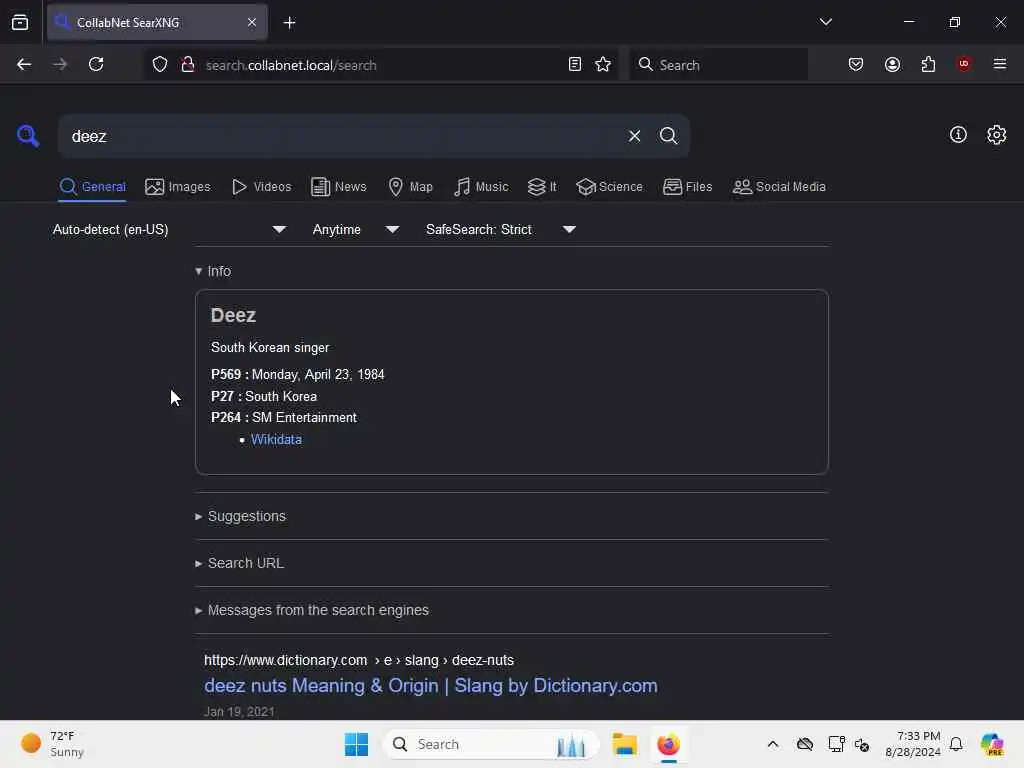Open Firefox application menu
1024x768 pixels.
999,64
